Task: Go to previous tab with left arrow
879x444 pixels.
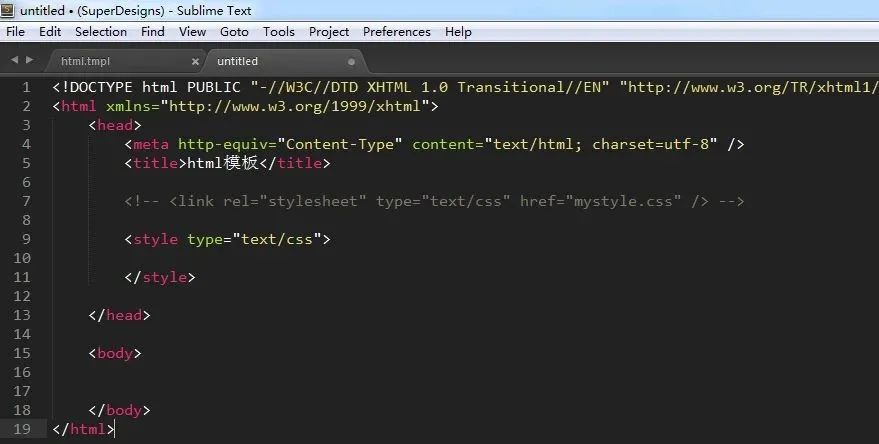Action: (x=14, y=59)
